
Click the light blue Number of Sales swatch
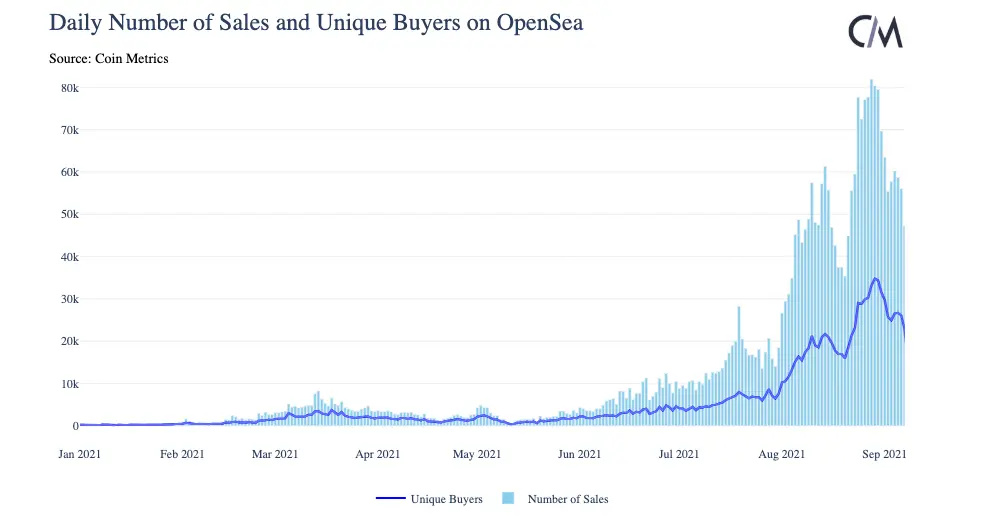[x=508, y=498]
